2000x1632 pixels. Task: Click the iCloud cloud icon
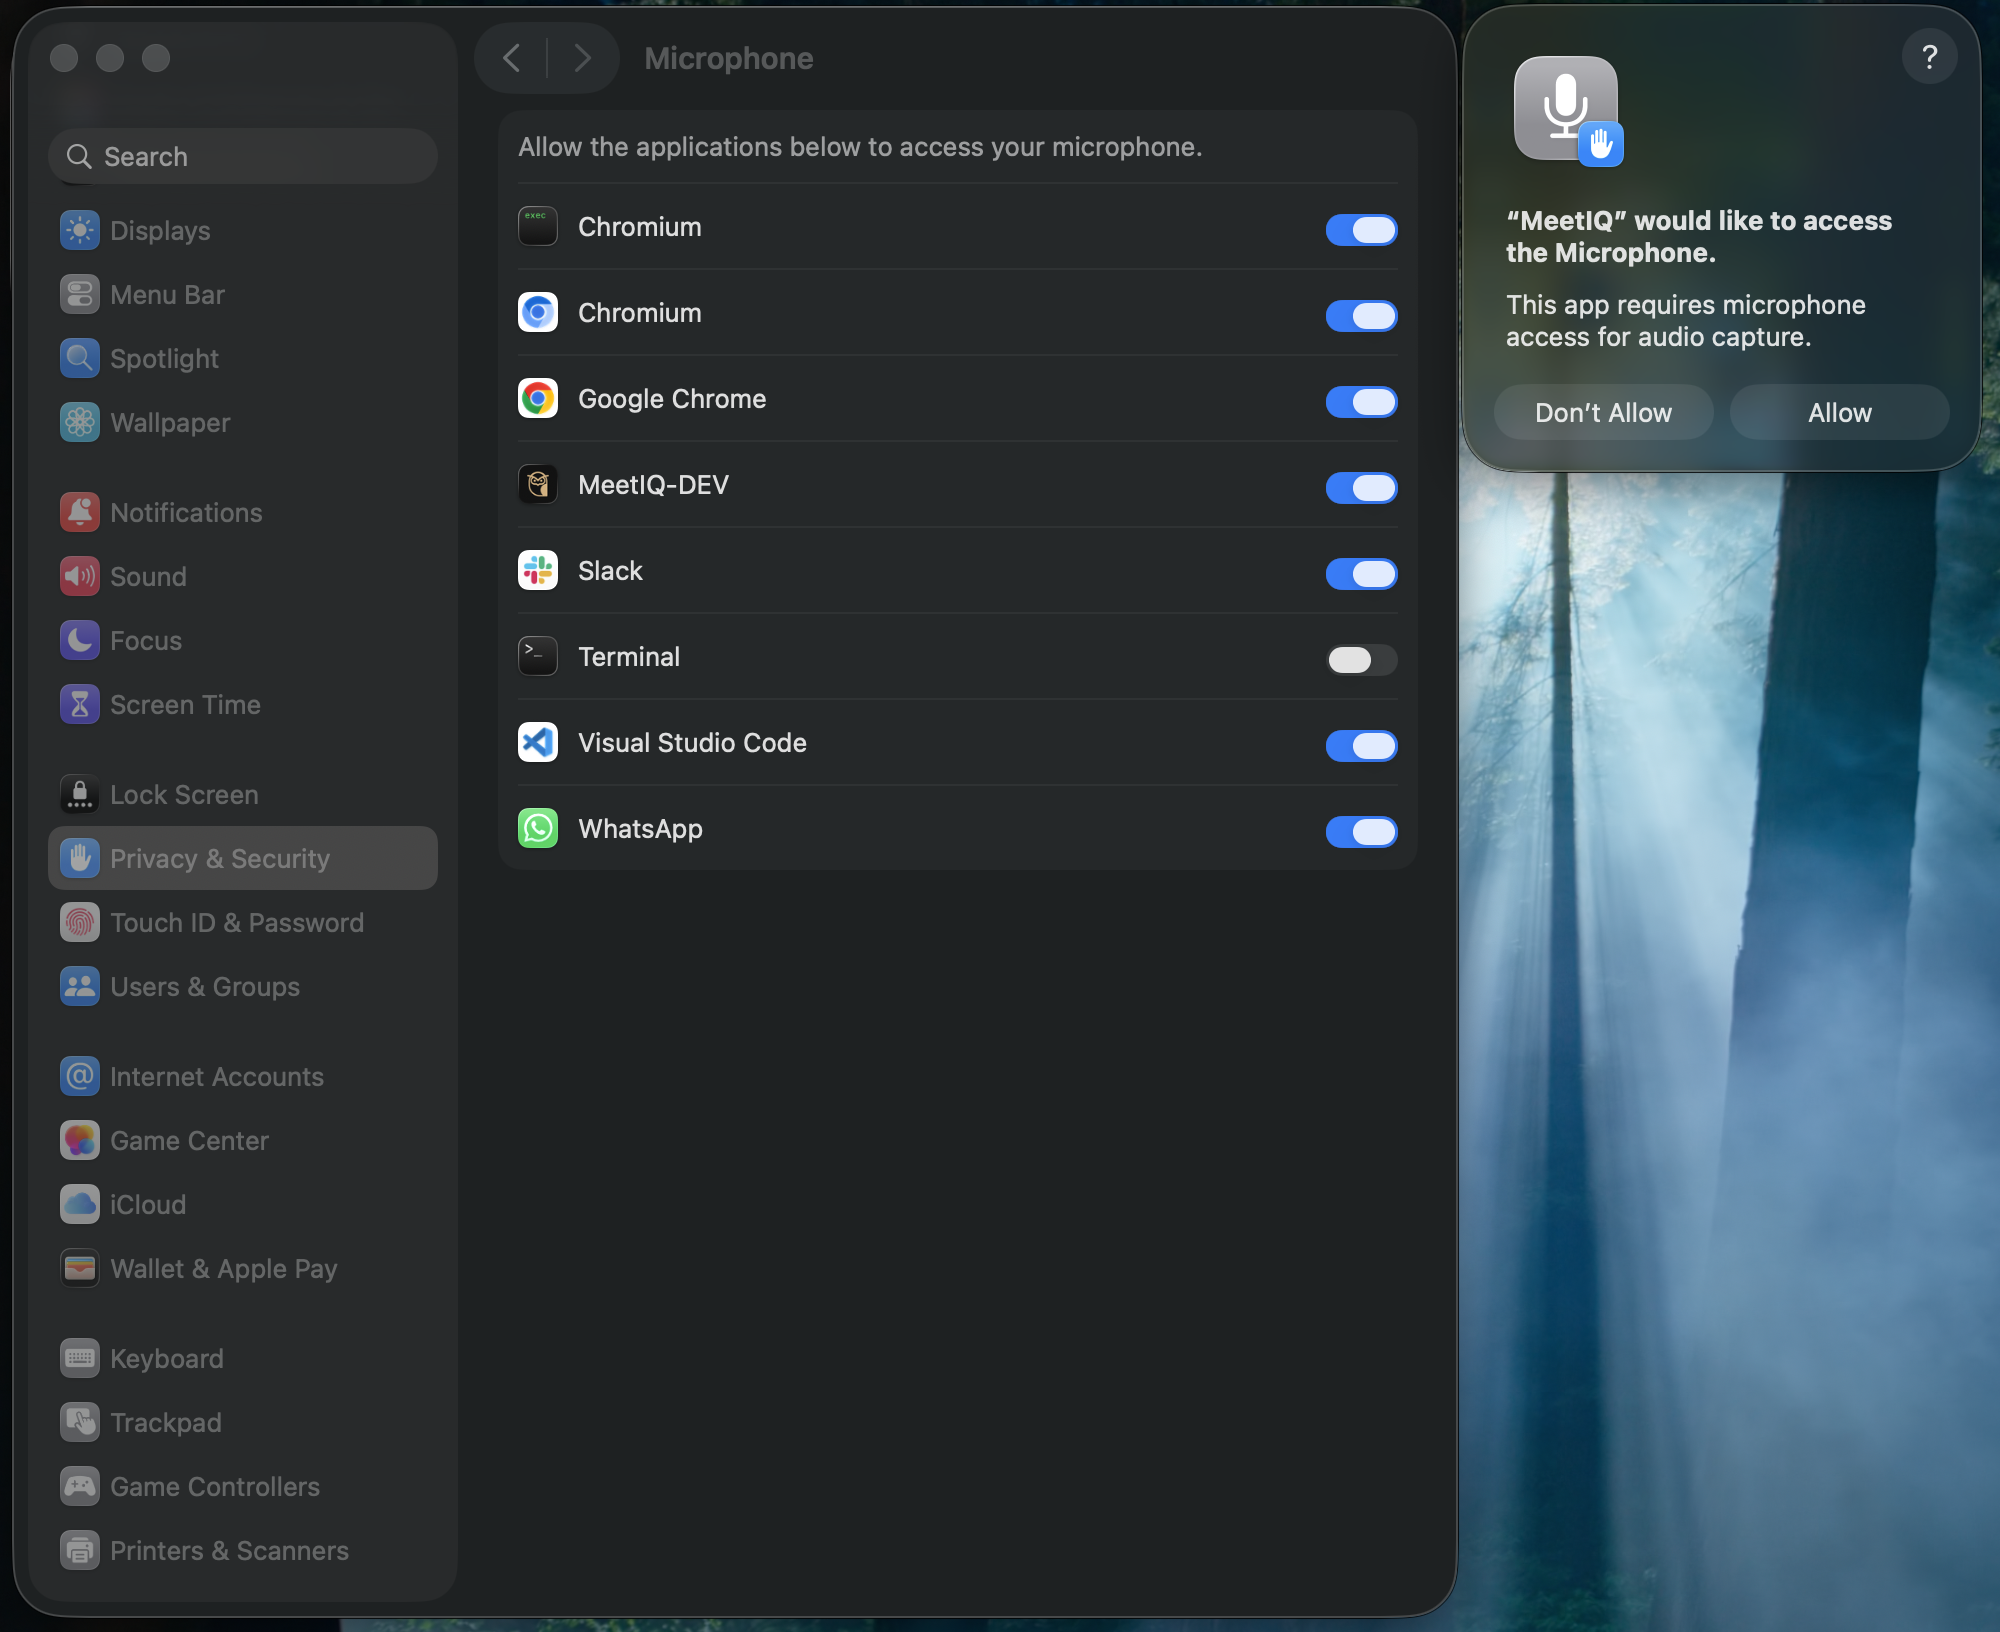(x=80, y=1204)
